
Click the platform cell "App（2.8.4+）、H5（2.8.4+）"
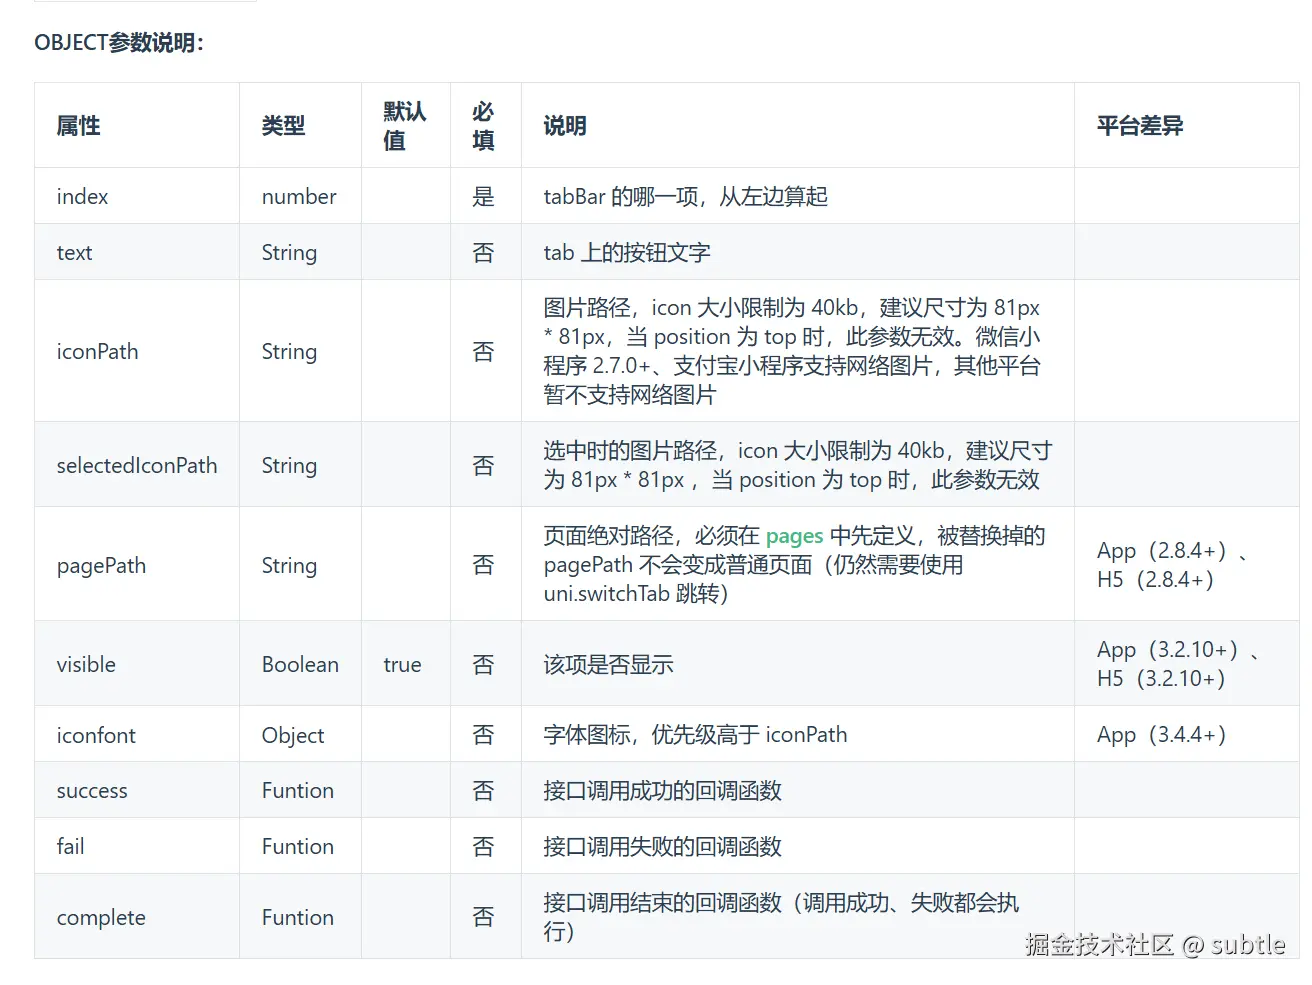point(1172,565)
